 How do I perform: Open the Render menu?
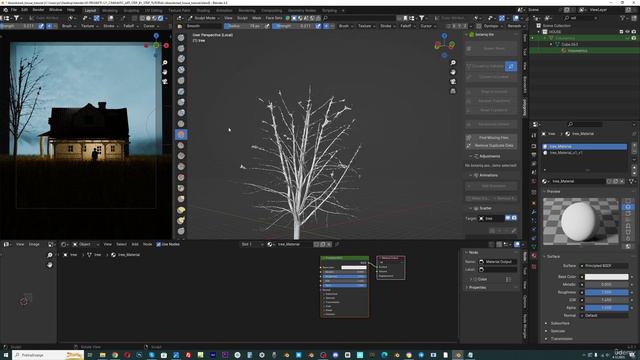tap(38, 10)
